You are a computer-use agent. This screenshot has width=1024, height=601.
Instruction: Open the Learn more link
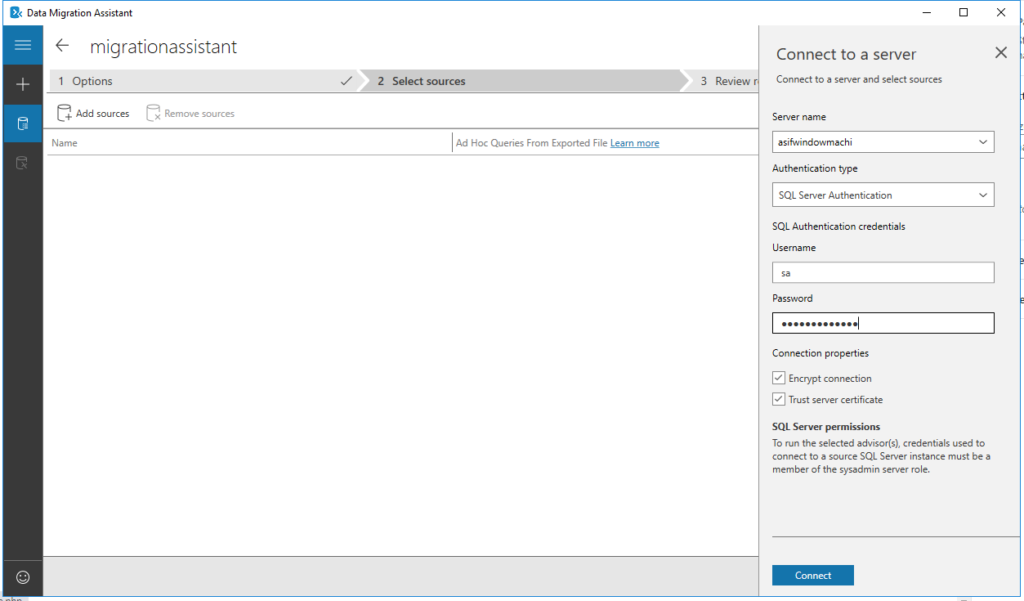tap(634, 143)
